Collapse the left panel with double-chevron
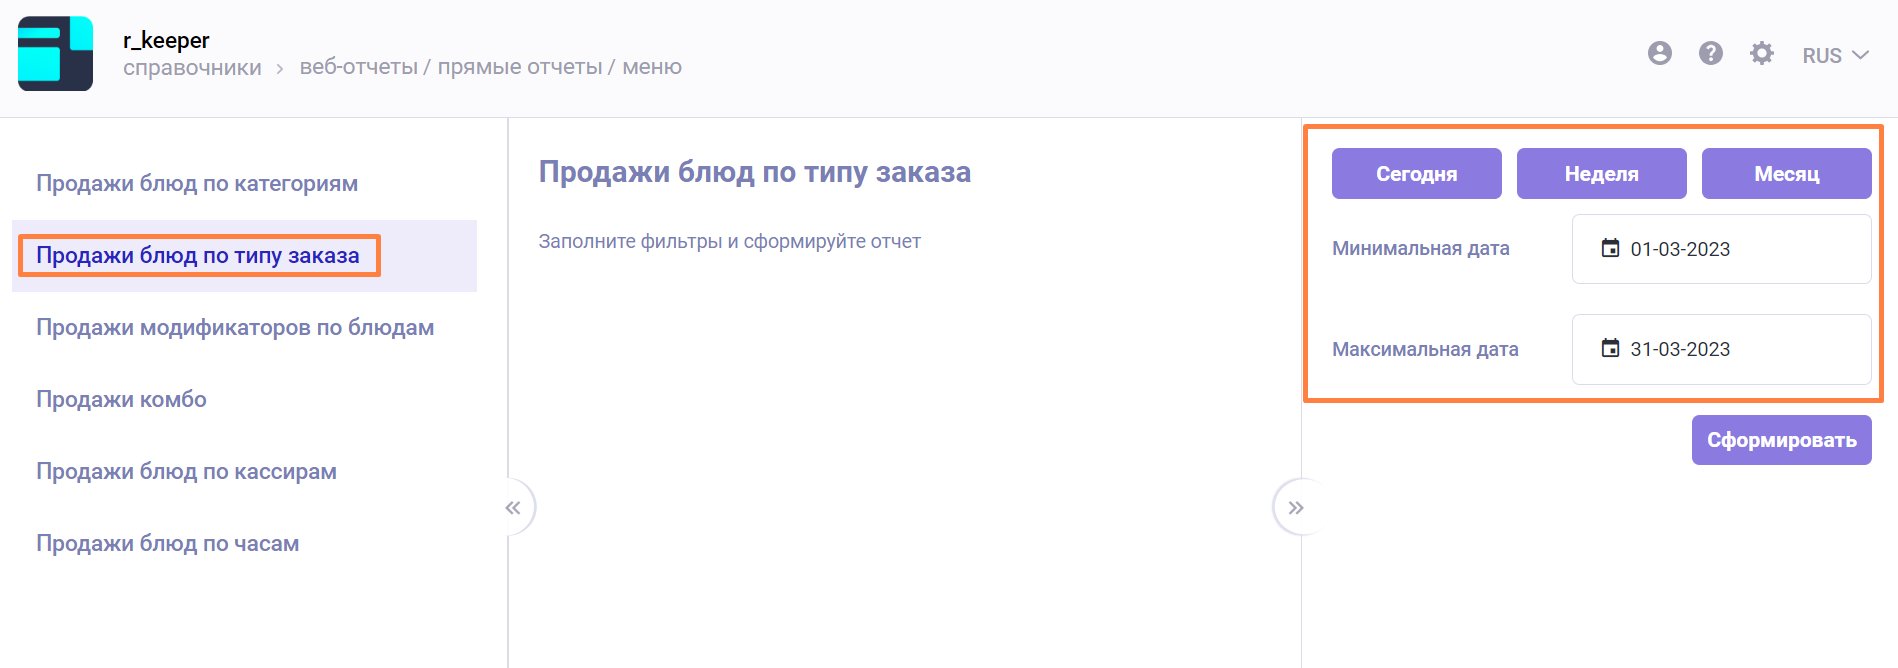Image resolution: width=1898 pixels, height=668 pixels. [513, 508]
